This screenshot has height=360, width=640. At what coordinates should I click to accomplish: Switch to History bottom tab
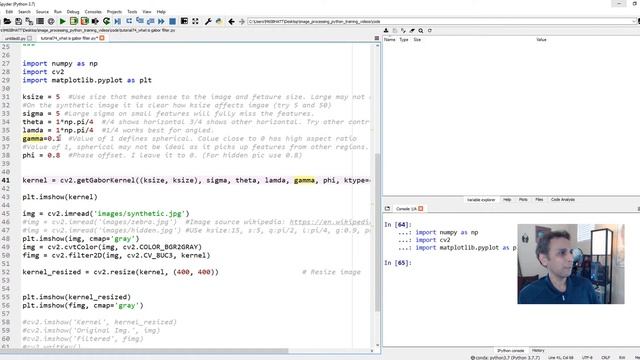[538, 350]
